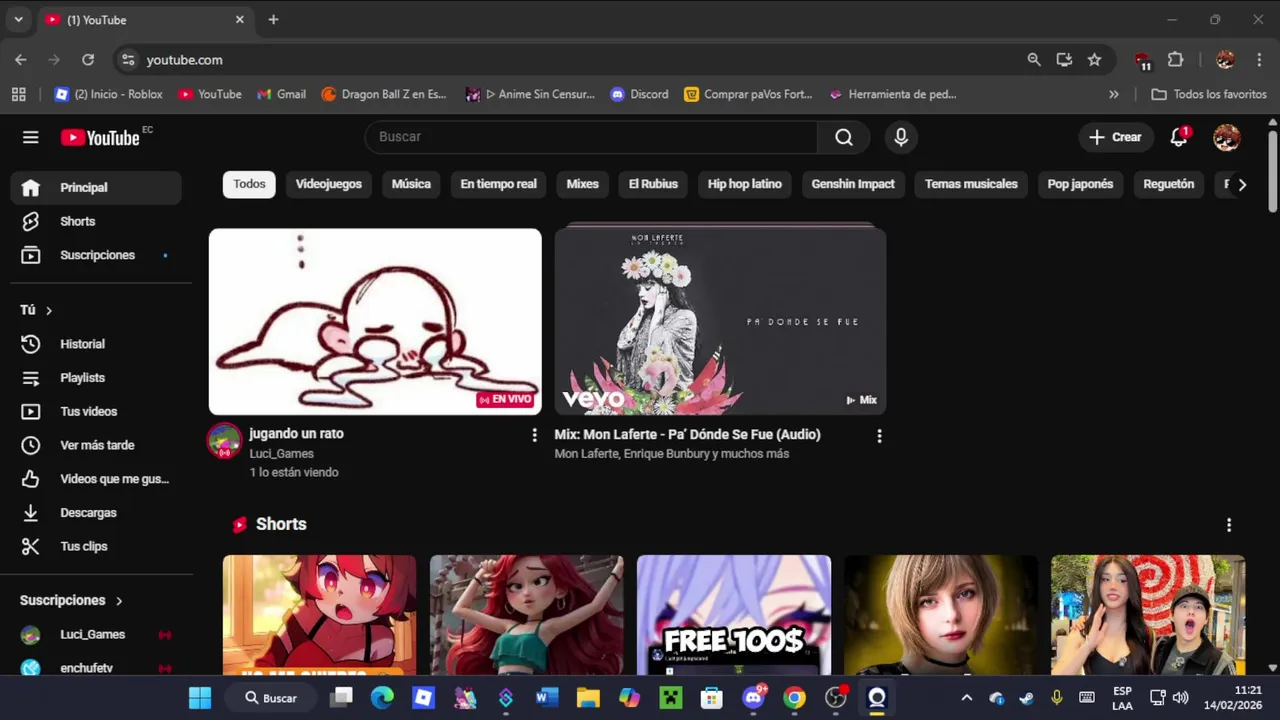Click the search magnifier button
1280x720 pixels.
tap(844, 137)
